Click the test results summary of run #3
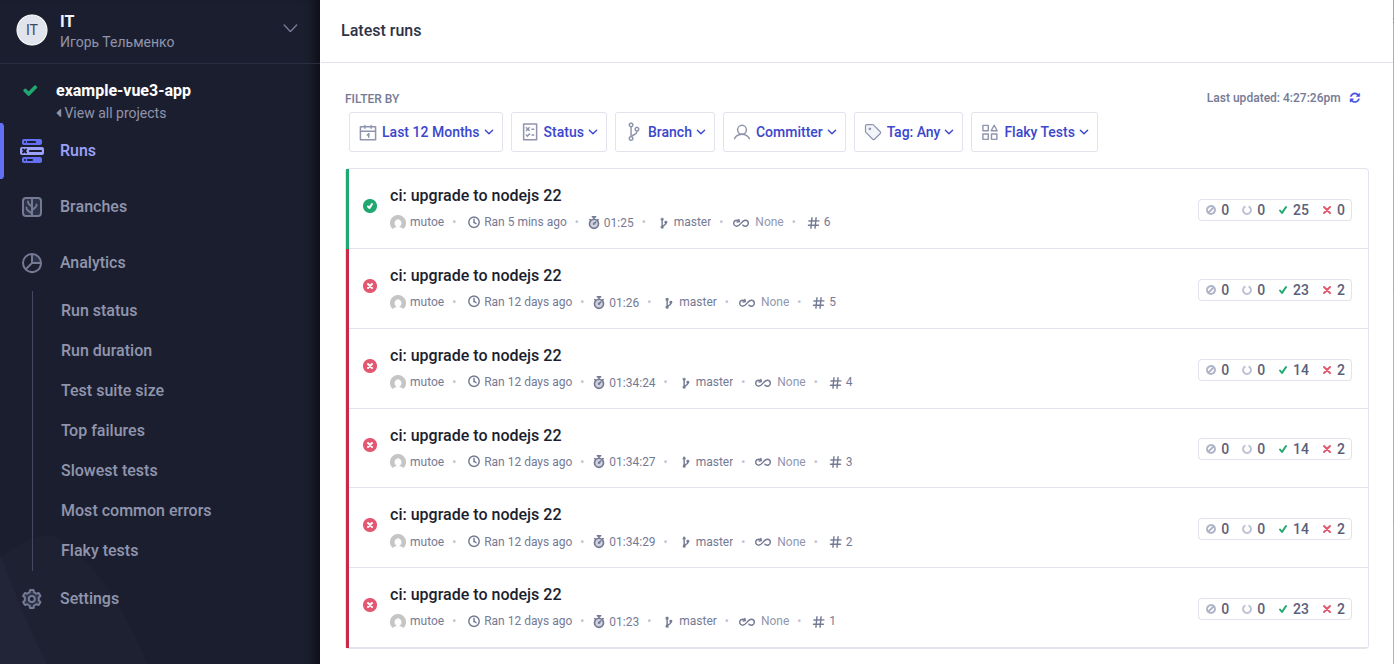Viewport: 1394px width, 664px height. tap(1275, 449)
